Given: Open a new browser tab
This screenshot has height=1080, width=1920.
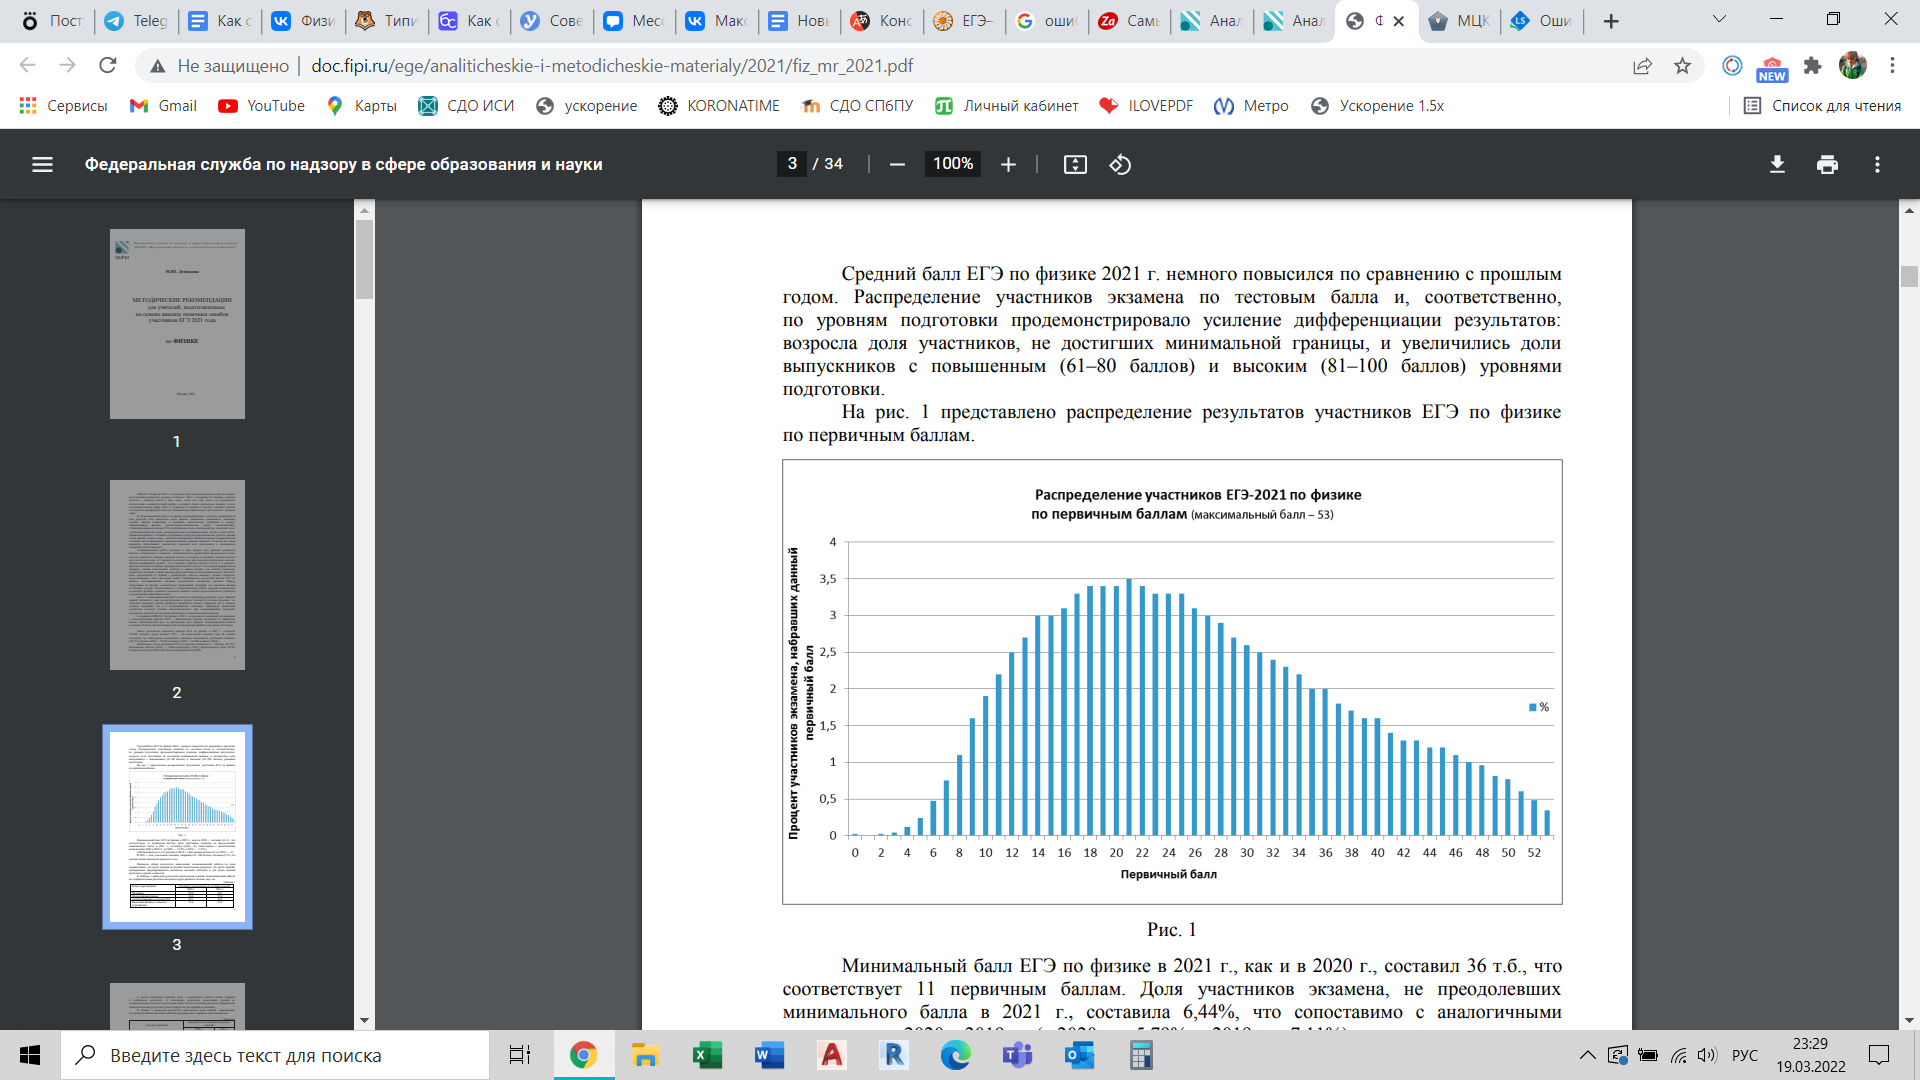Looking at the screenshot, I should (x=1610, y=21).
